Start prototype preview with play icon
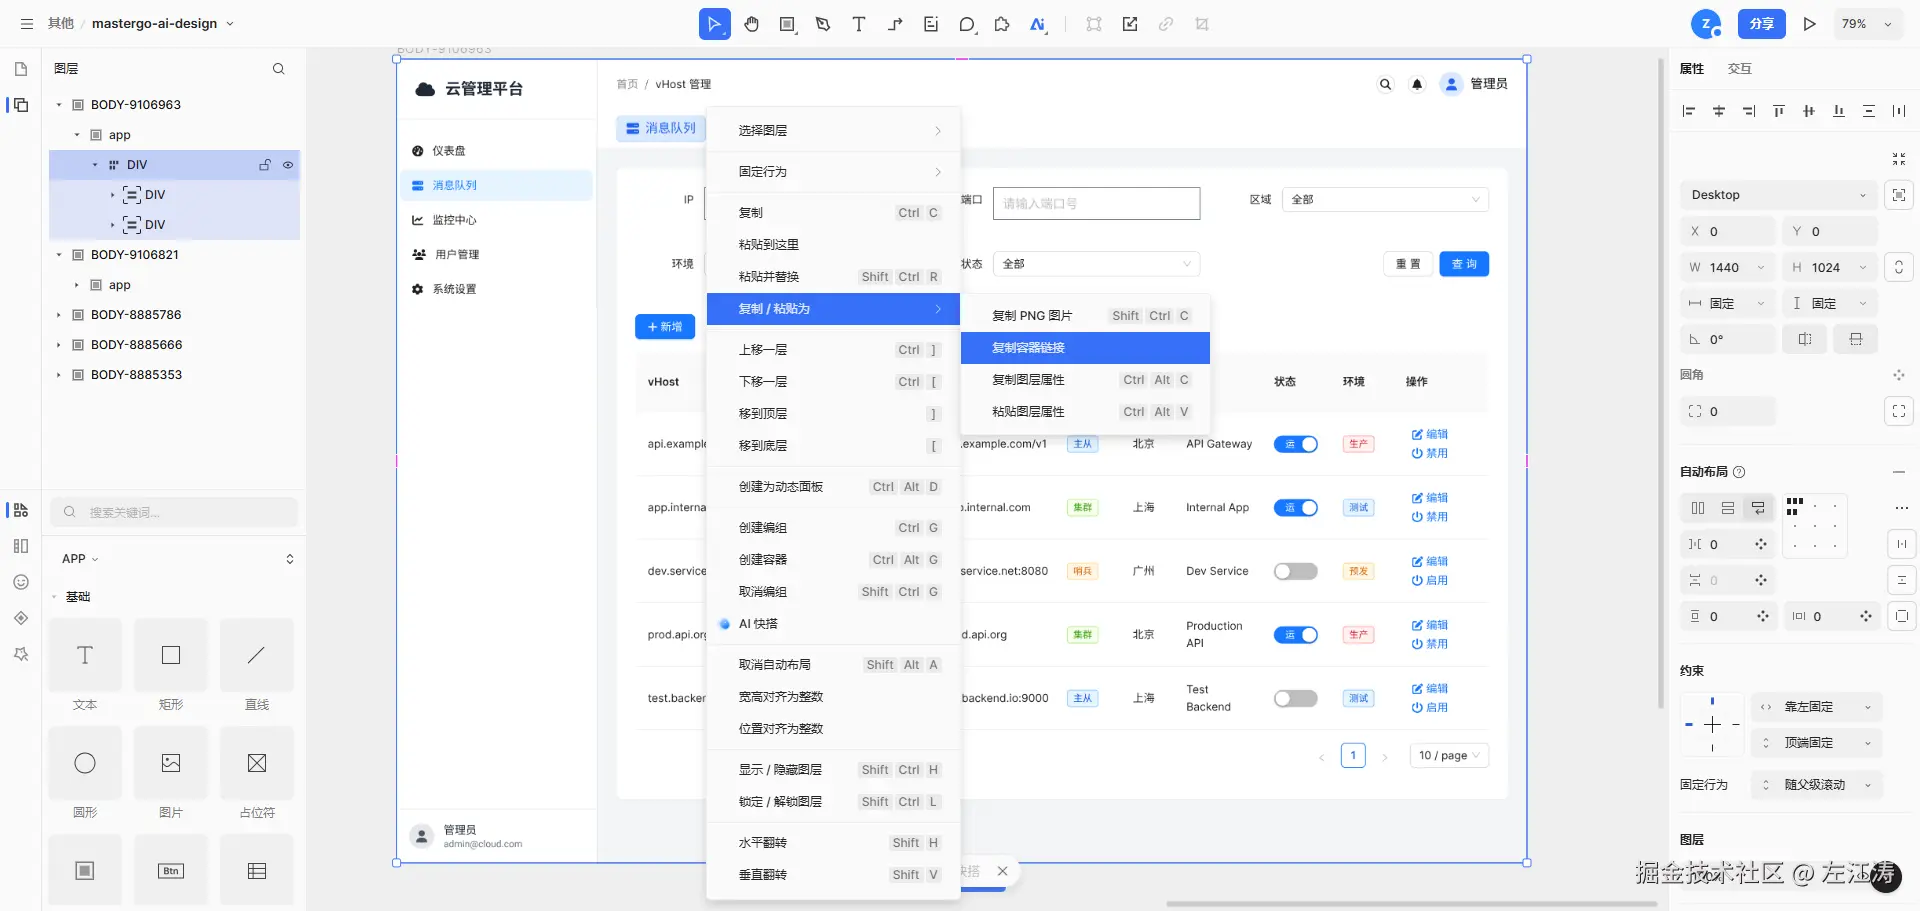 point(1810,24)
